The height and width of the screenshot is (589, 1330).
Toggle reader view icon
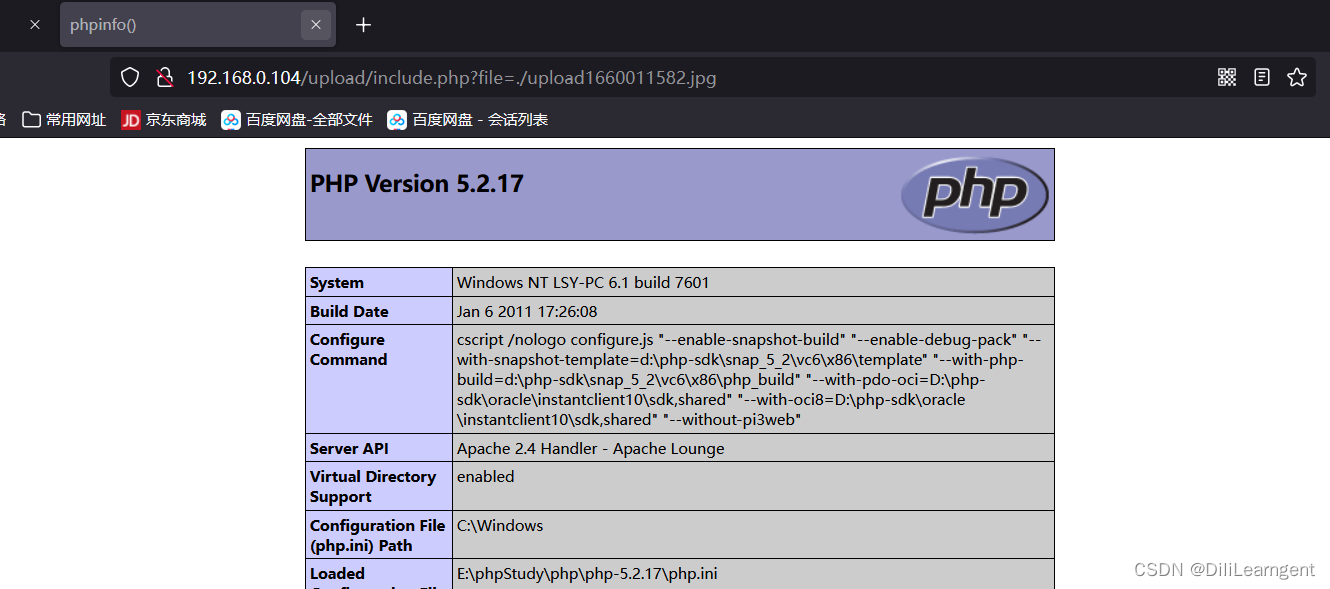pyautogui.click(x=1262, y=77)
